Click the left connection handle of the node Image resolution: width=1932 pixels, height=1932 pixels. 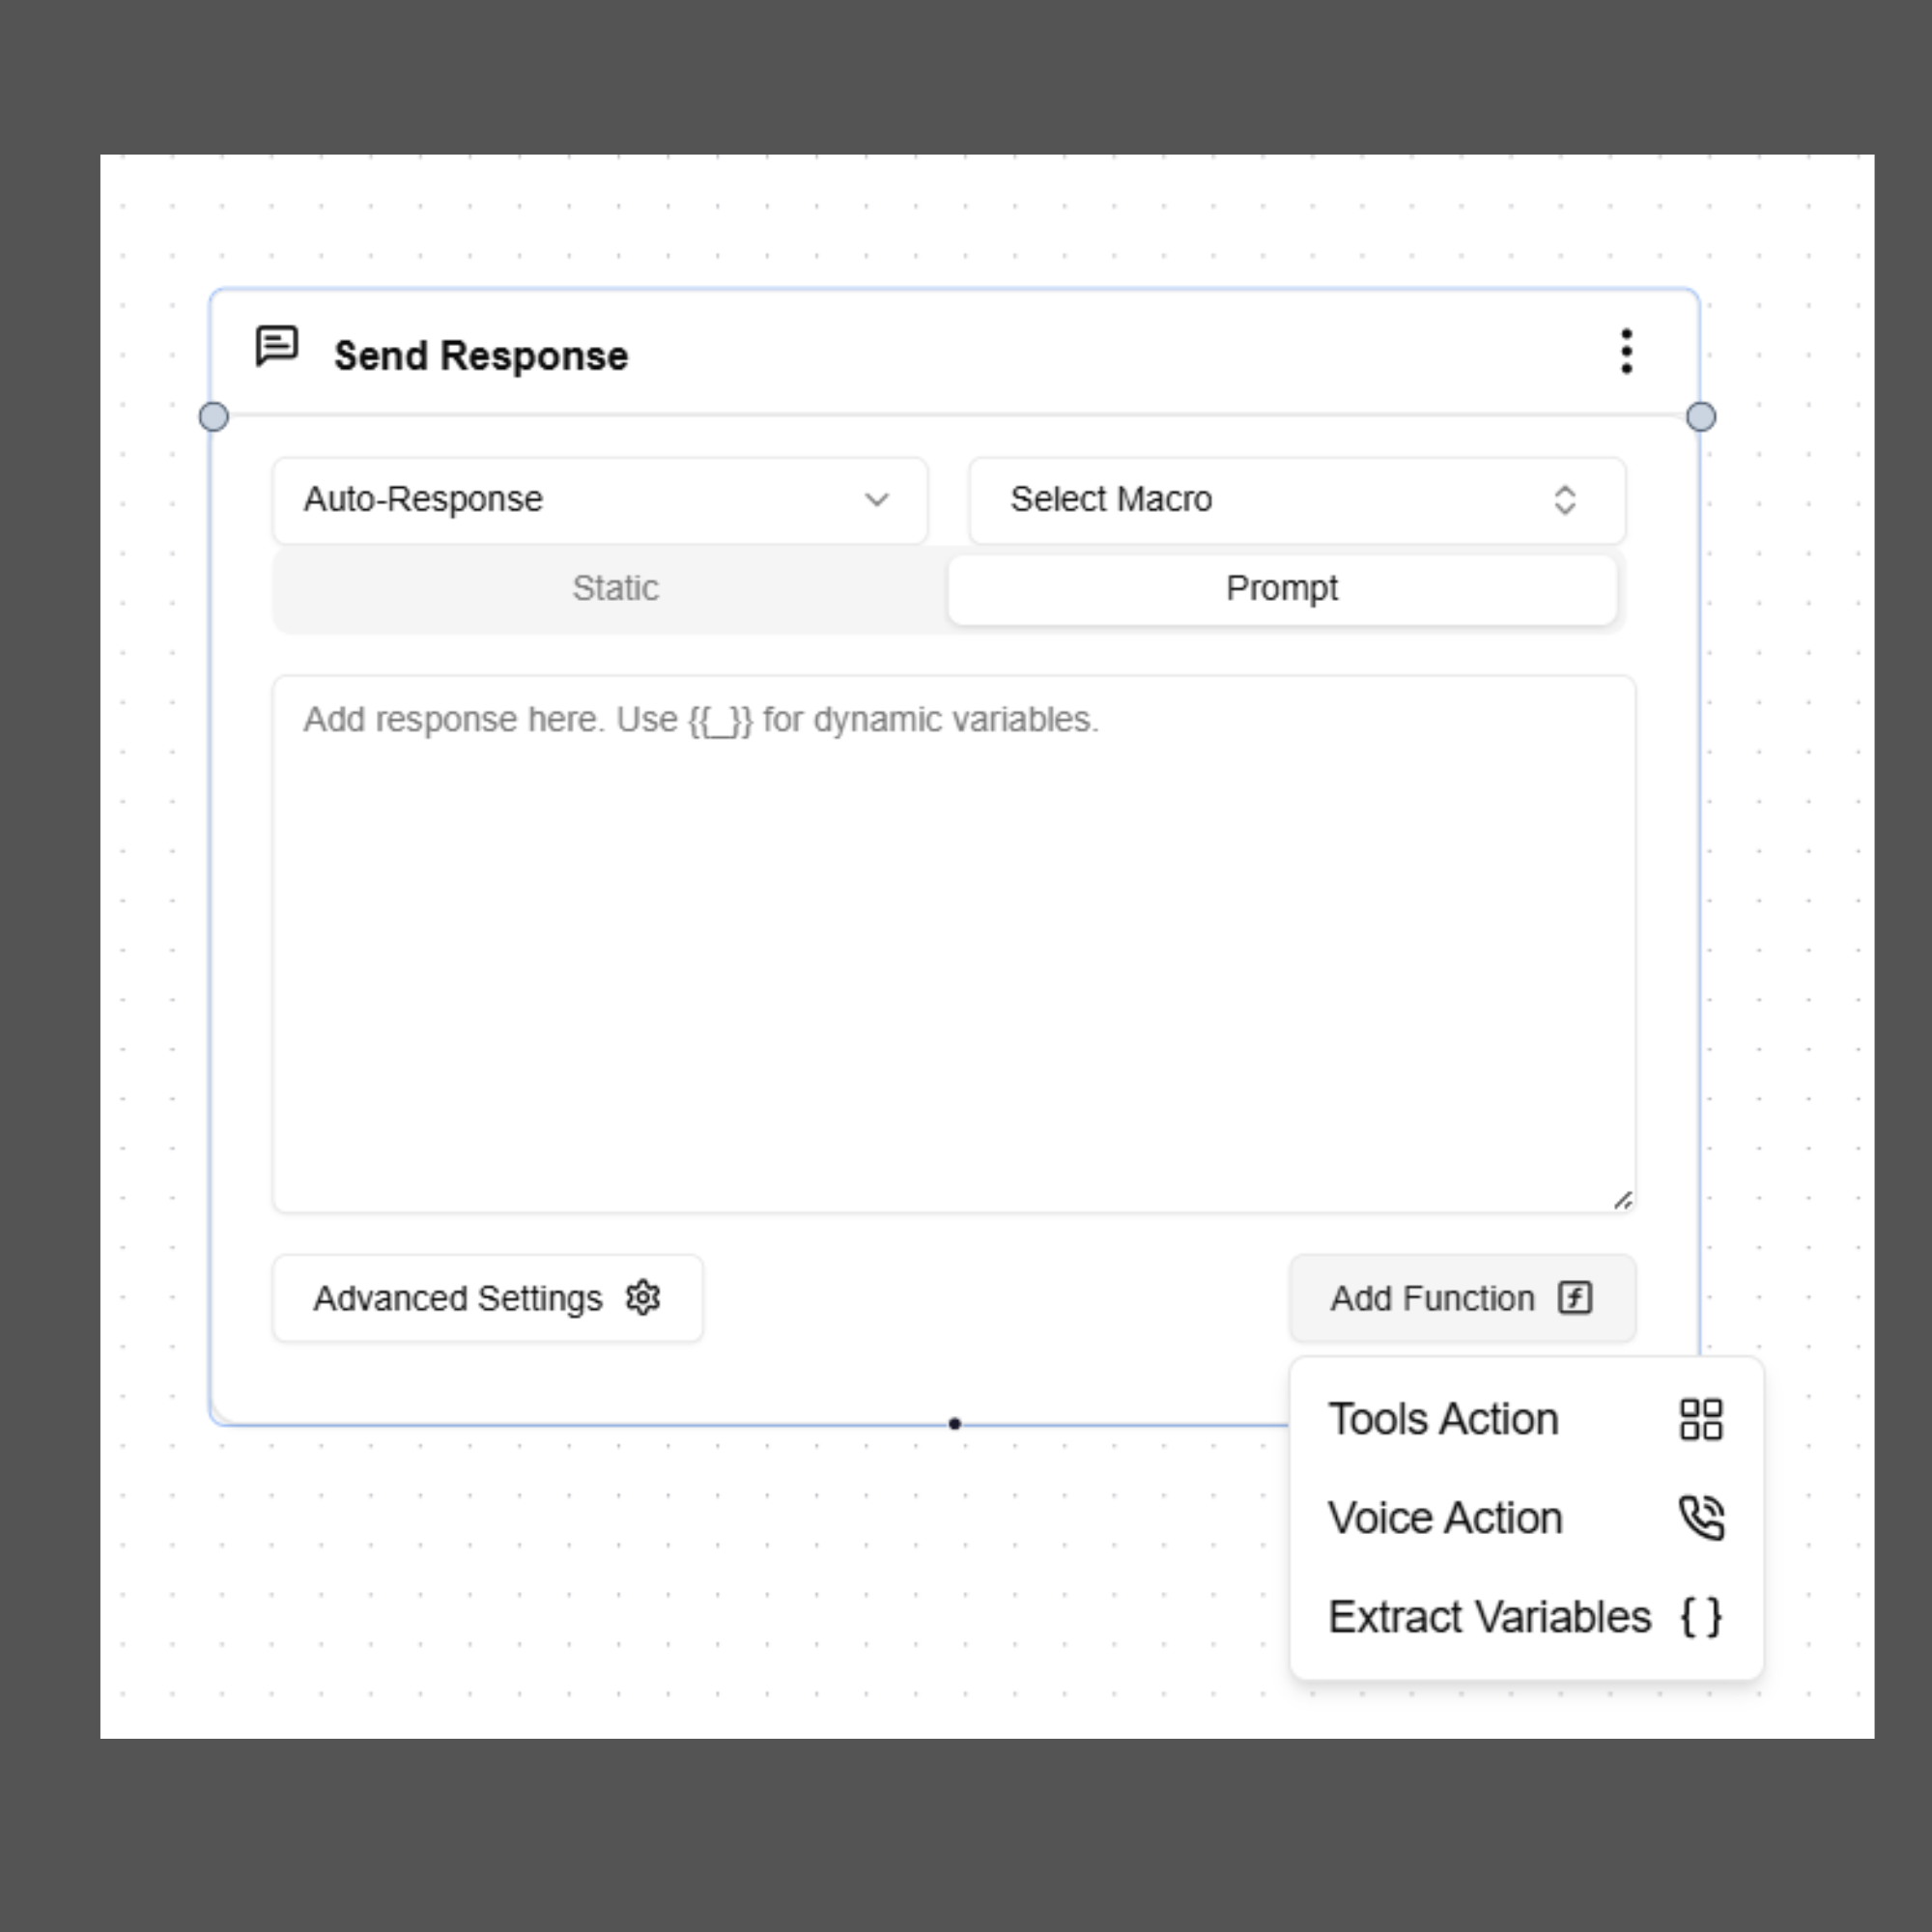point(214,416)
